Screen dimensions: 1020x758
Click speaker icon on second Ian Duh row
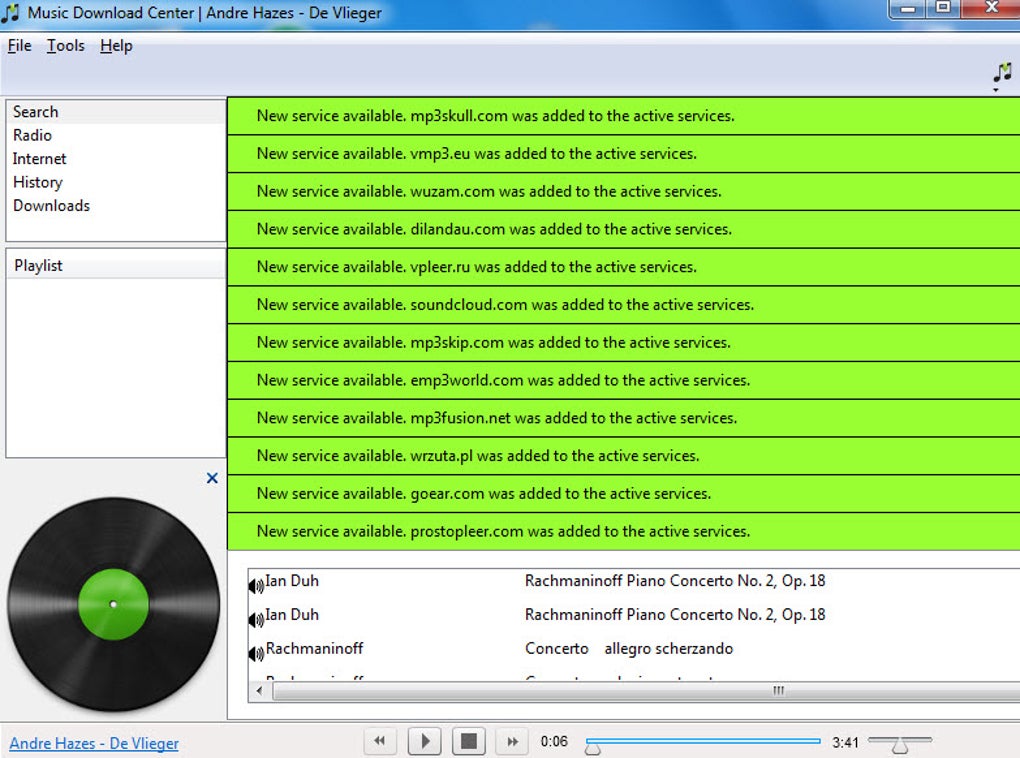[x=256, y=619]
